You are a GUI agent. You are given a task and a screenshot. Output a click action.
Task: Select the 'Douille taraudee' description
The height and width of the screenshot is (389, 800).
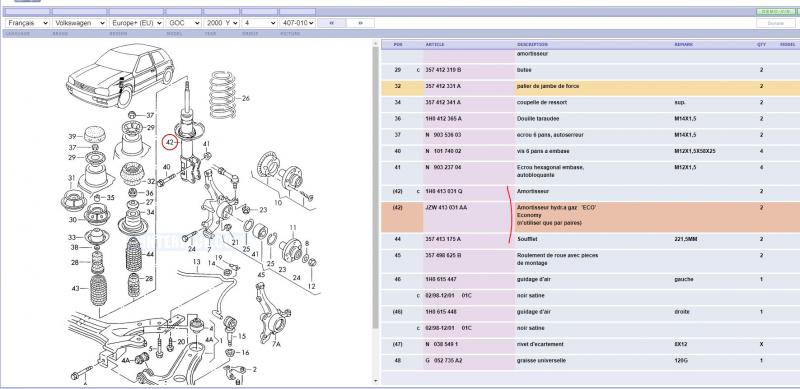coord(538,119)
